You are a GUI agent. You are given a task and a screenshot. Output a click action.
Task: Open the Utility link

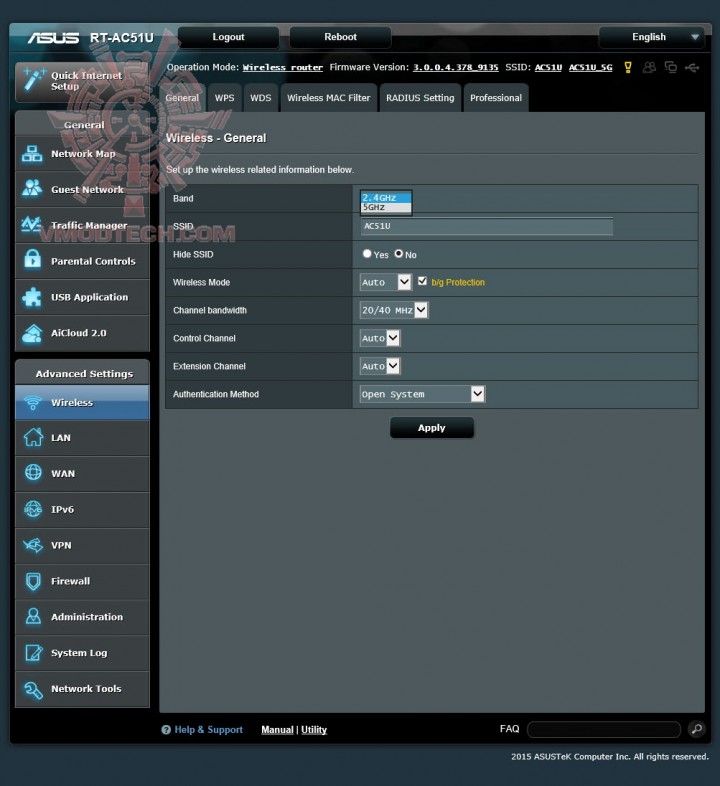click(314, 730)
